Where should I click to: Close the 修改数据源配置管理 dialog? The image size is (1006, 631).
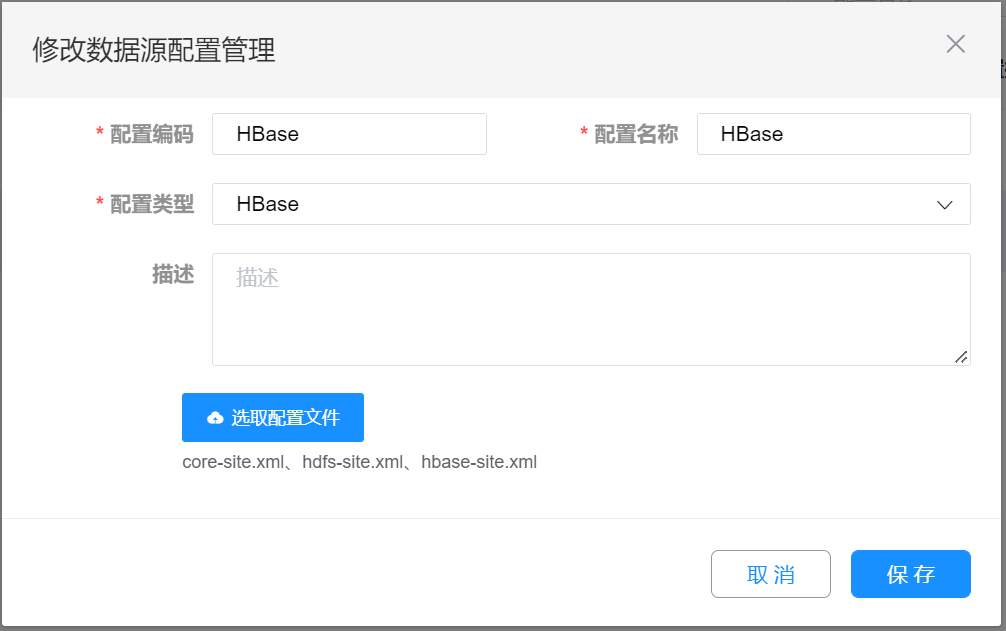tap(955, 44)
